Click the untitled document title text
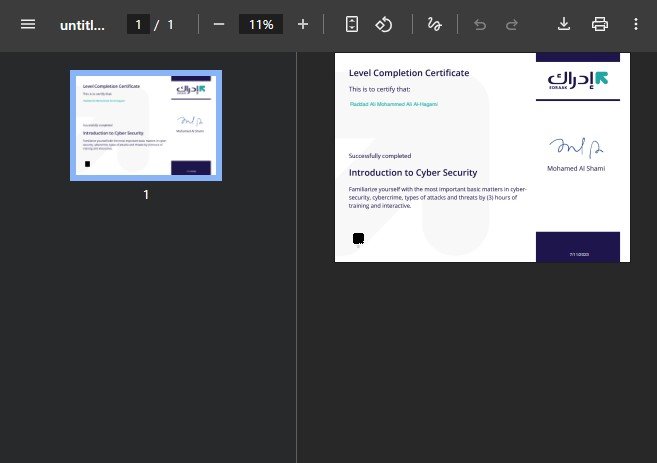The width and height of the screenshot is (657, 463). click(x=82, y=24)
